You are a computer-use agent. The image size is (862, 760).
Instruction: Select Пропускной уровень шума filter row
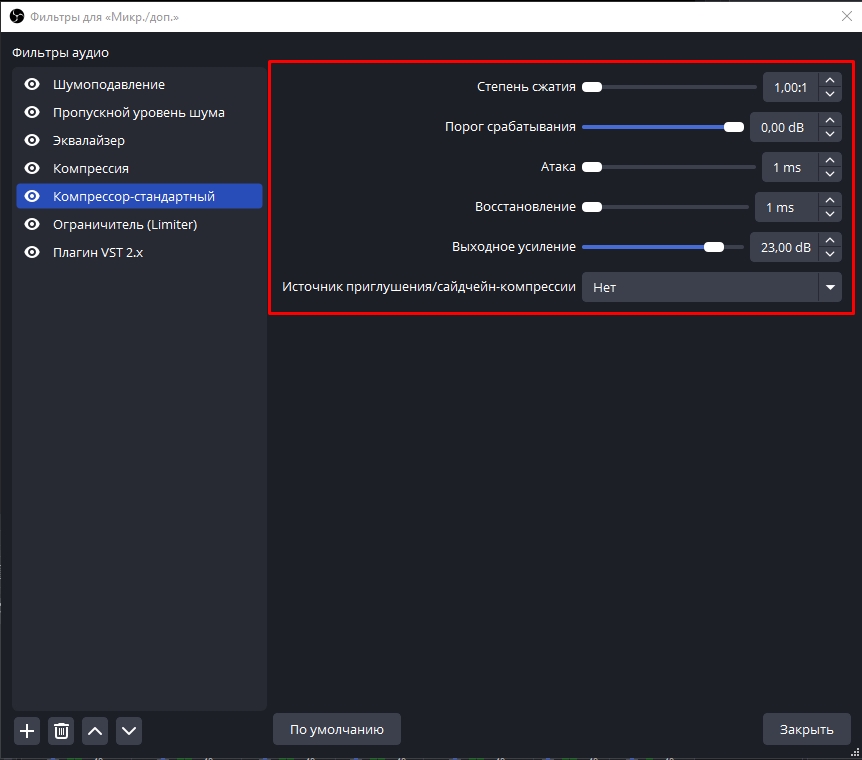(x=140, y=112)
